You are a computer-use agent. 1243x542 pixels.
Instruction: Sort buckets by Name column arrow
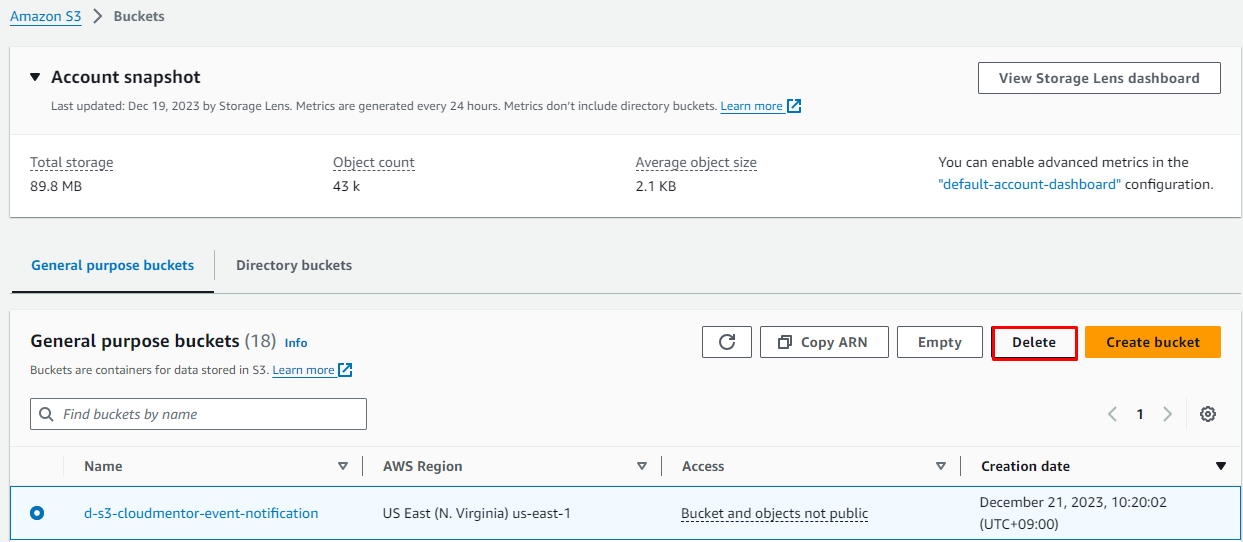pos(343,466)
